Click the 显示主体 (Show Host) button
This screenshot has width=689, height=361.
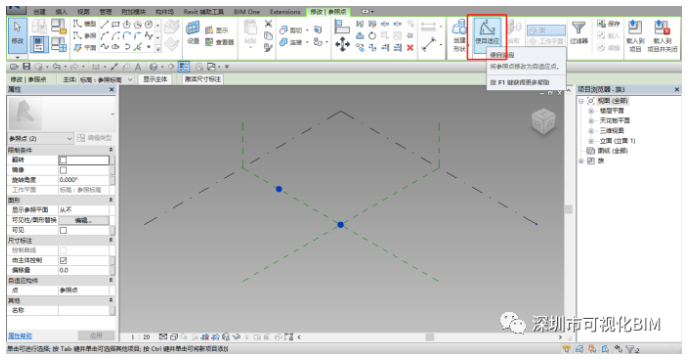(155, 79)
